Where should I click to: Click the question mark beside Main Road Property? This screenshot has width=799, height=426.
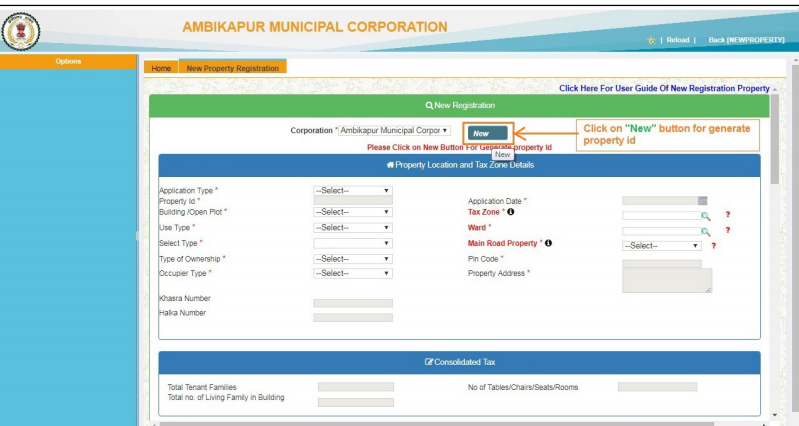coord(713,246)
